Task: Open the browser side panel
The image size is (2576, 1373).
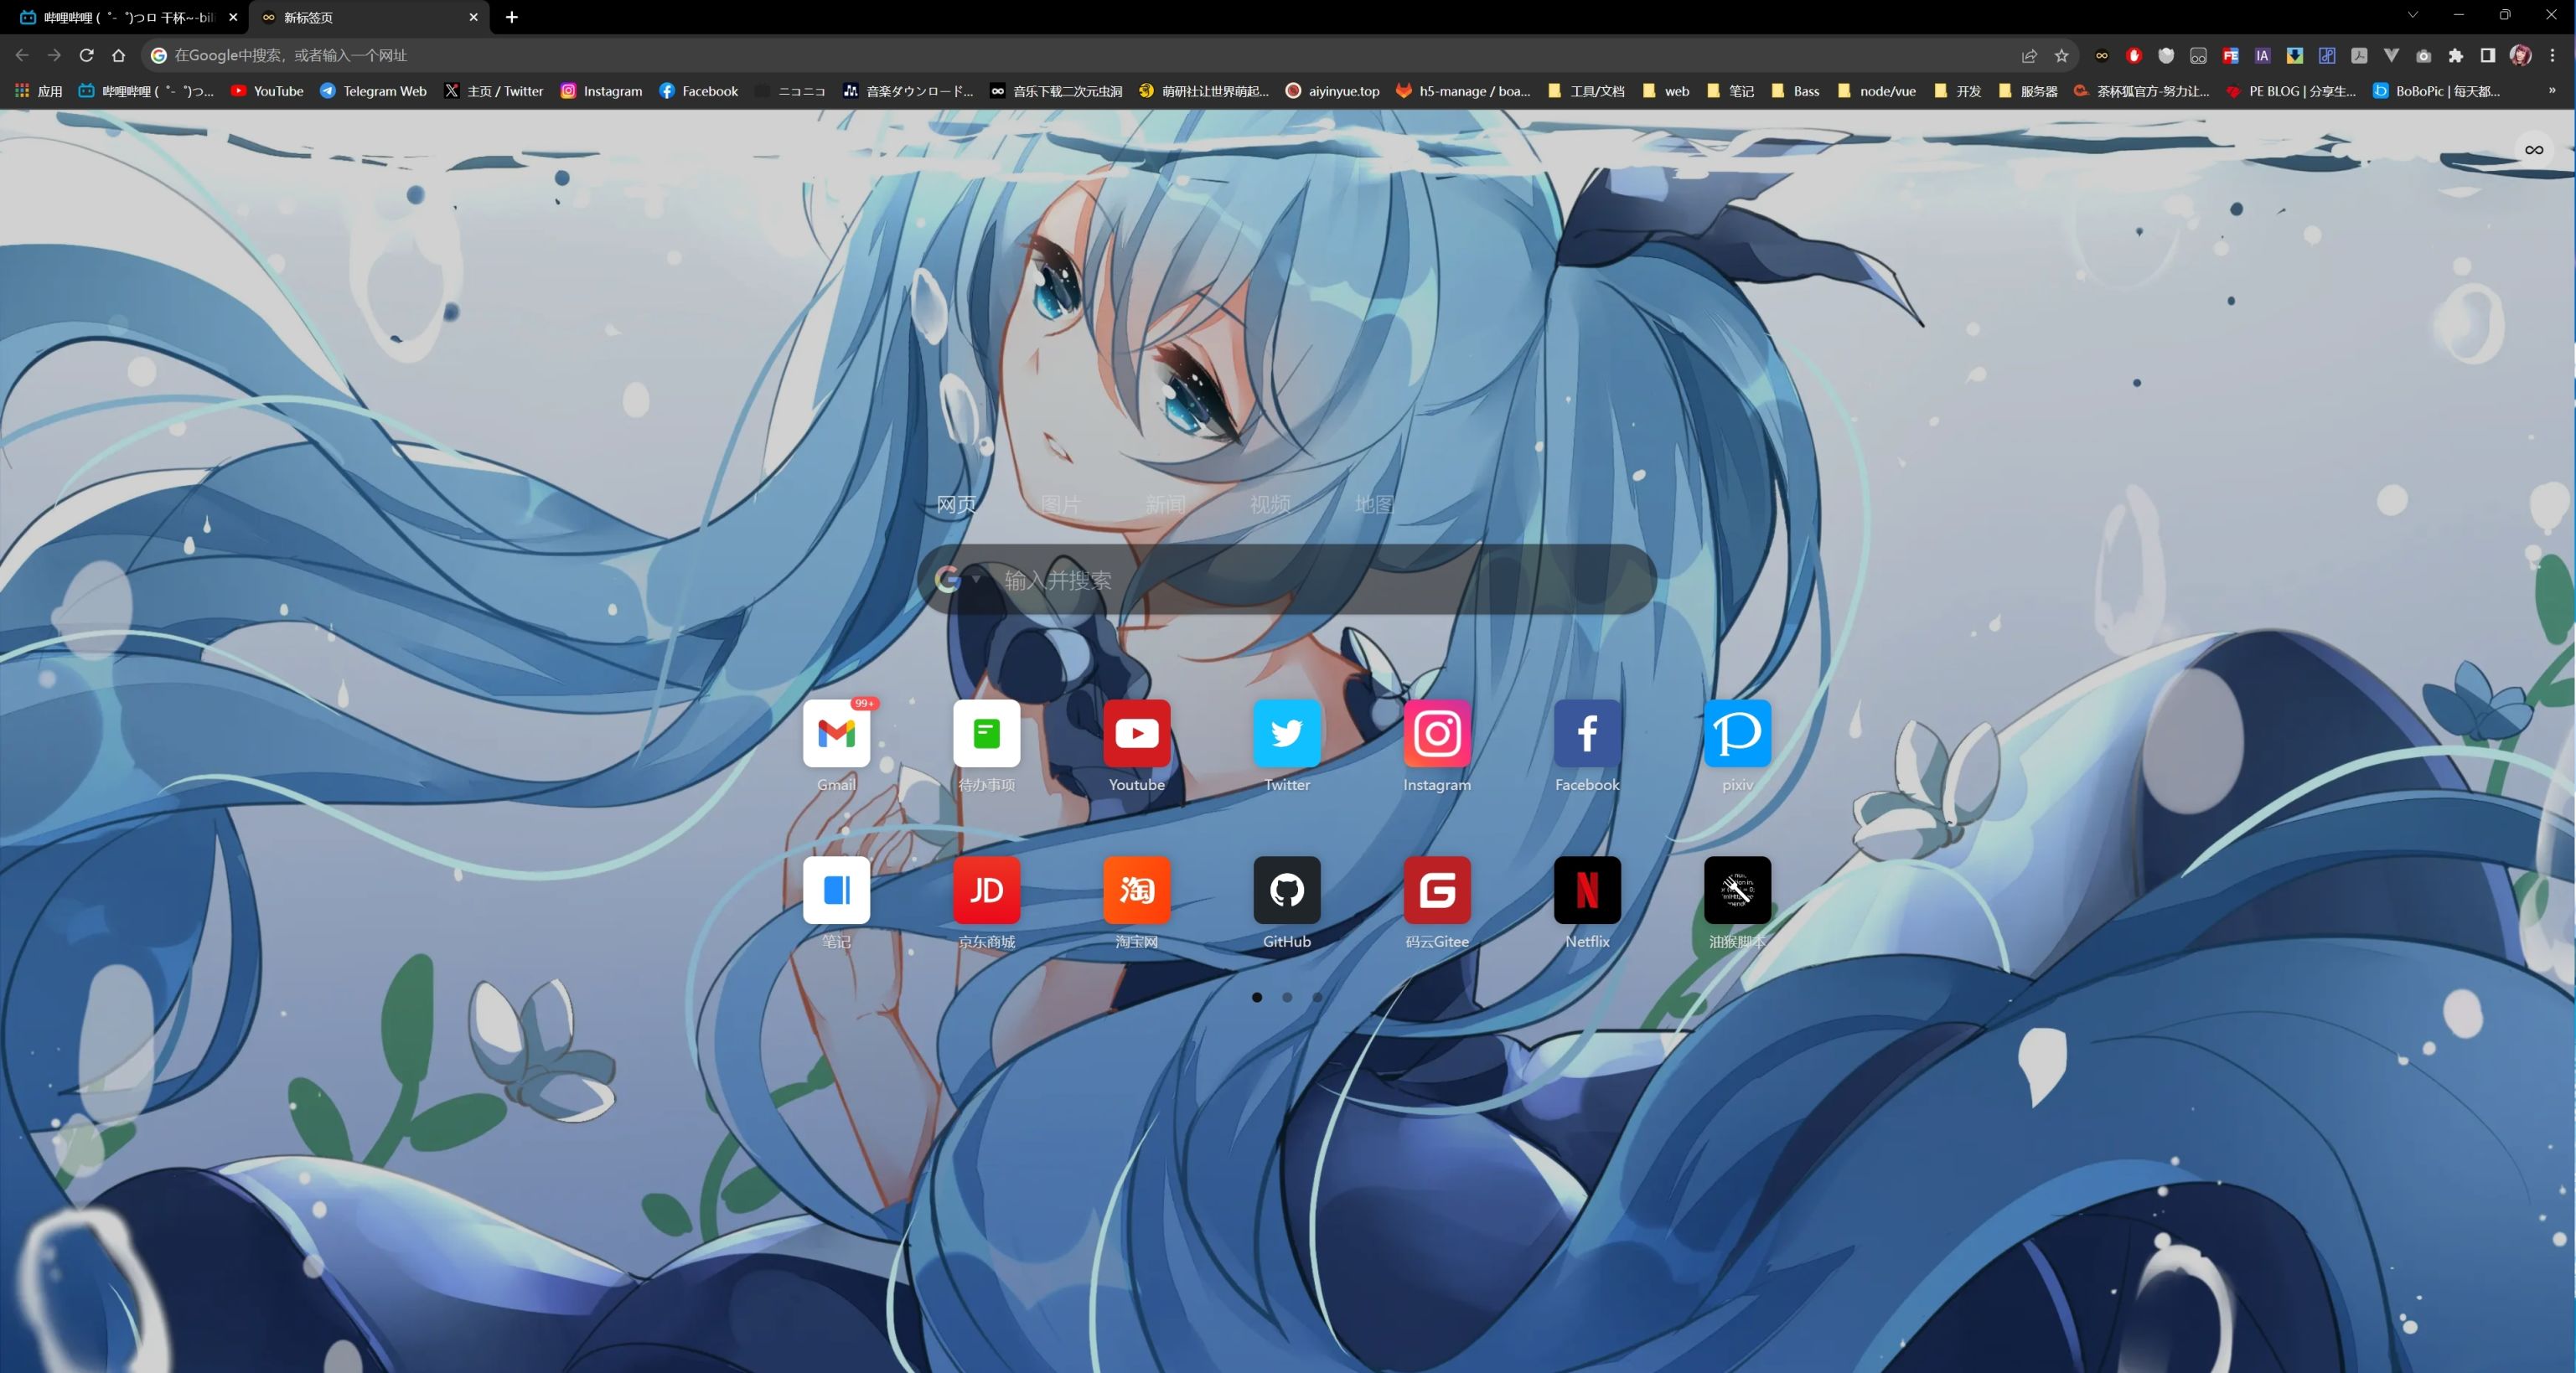Action: pyautogui.click(x=2487, y=55)
